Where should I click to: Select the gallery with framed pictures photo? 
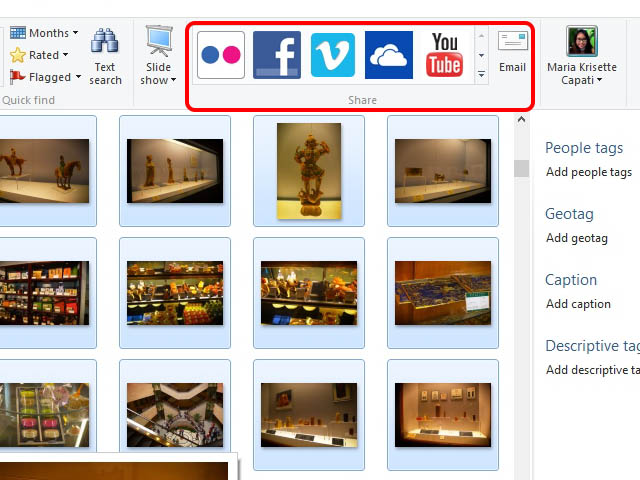tap(309, 415)
